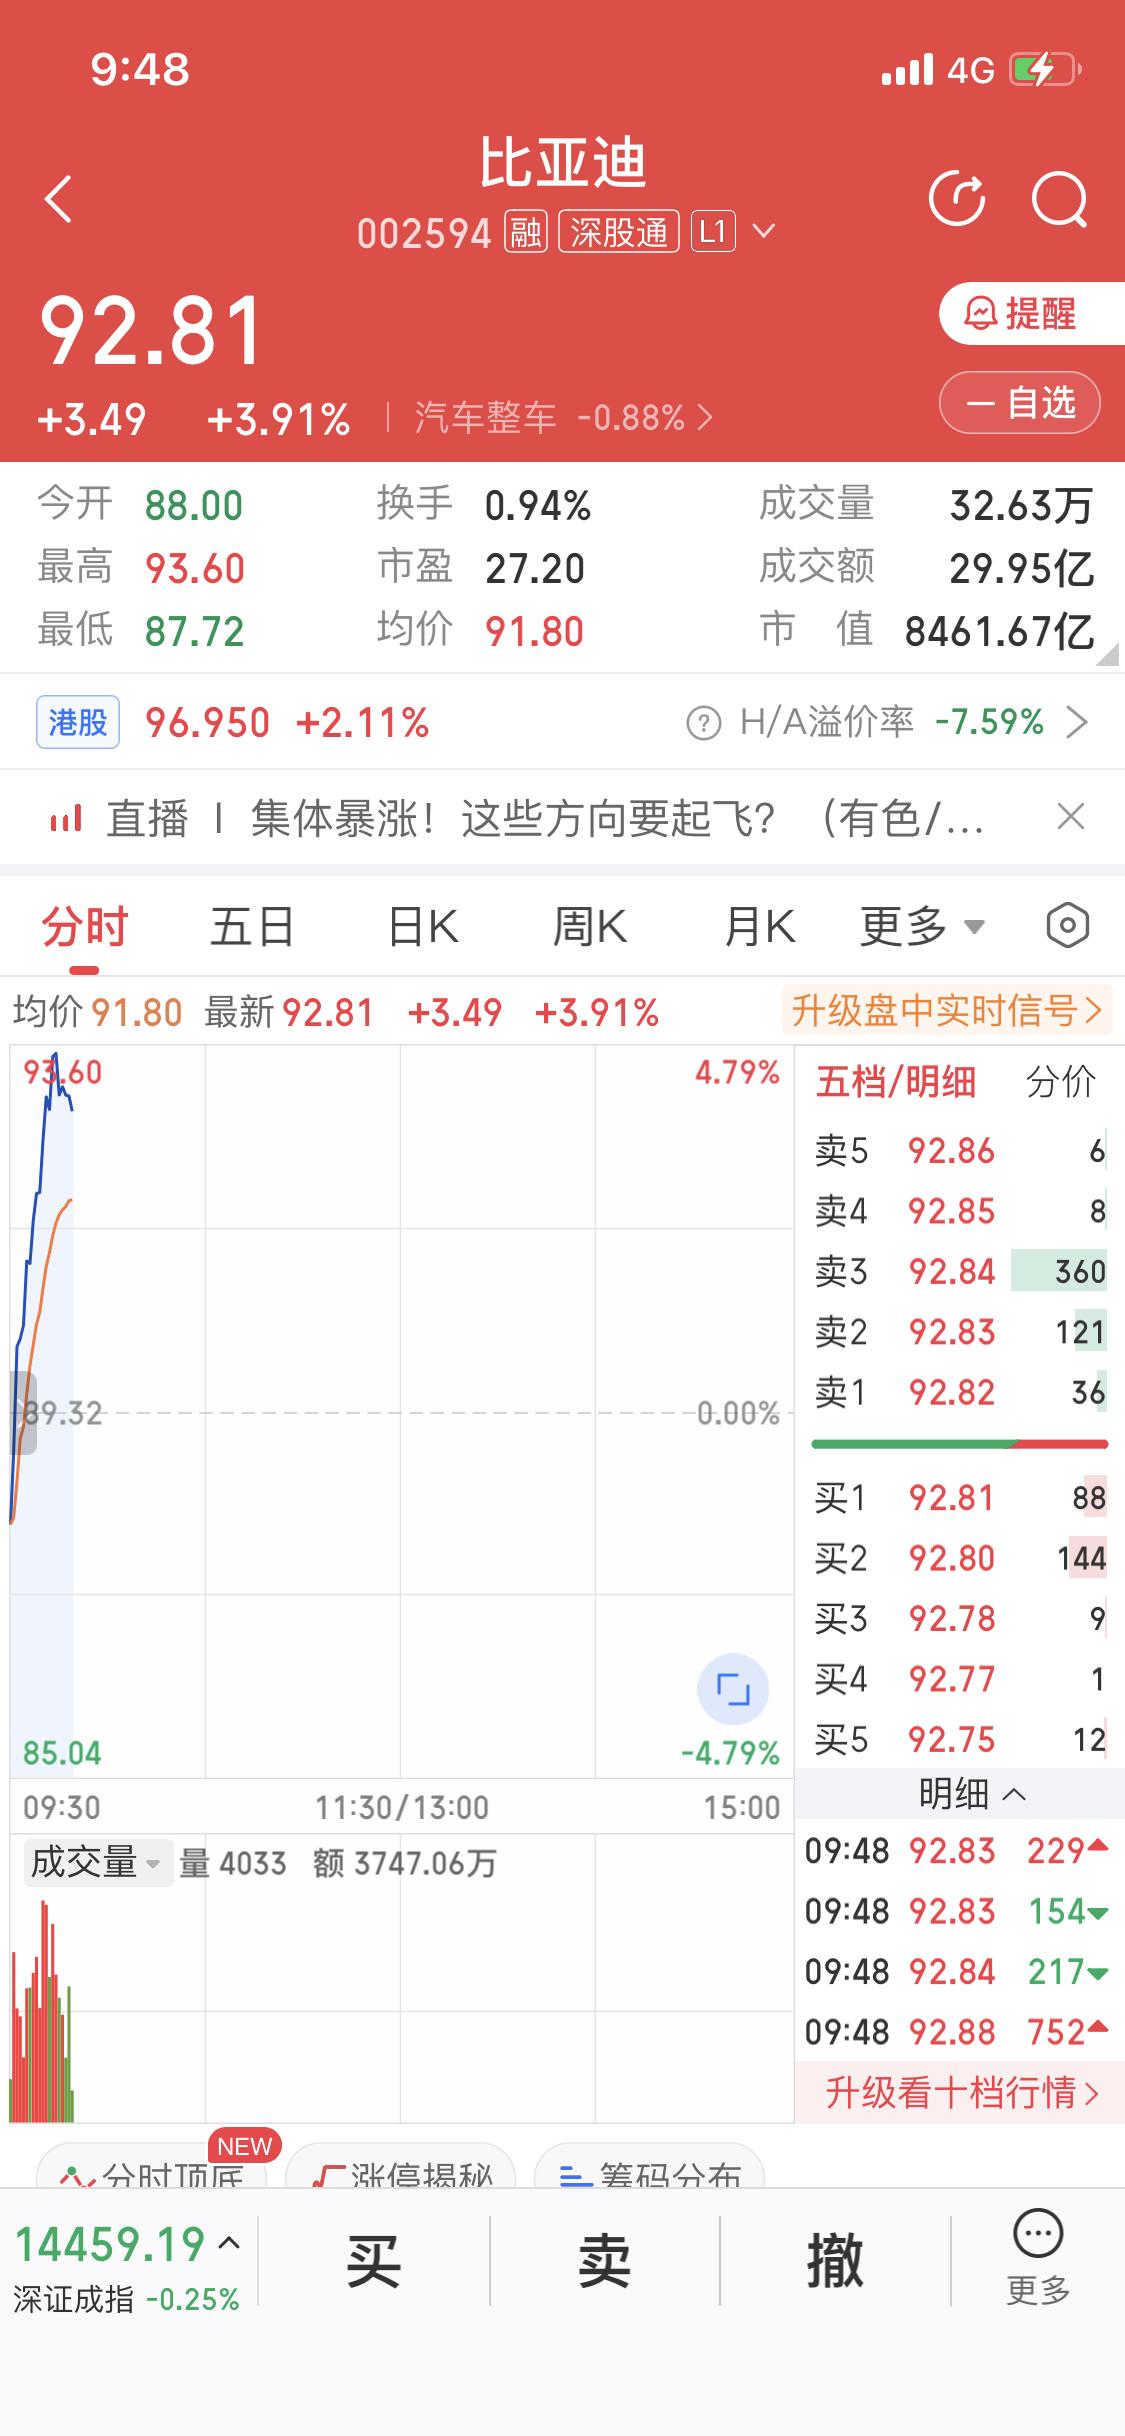
Task: Tap the stock code 002594
Action: (x=424, y=234)
